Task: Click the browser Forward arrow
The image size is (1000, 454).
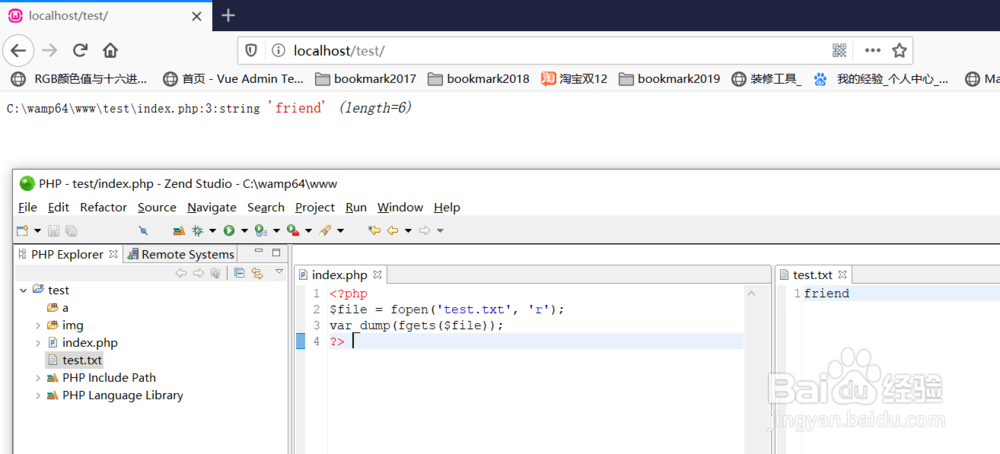Action: point(49,50)
